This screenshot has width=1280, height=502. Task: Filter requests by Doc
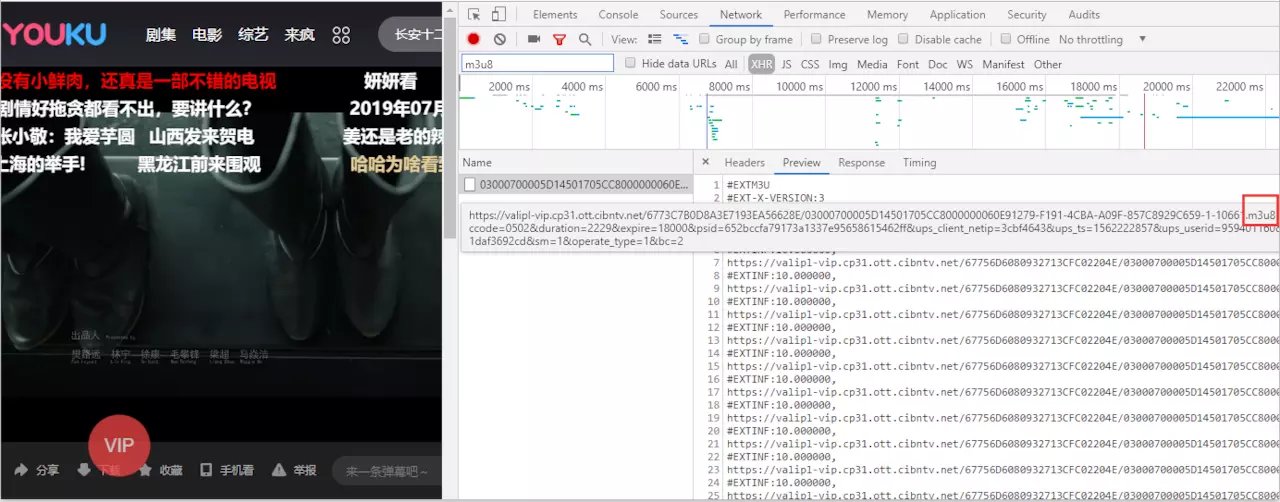pyautogui.click(x=938, y=64)
